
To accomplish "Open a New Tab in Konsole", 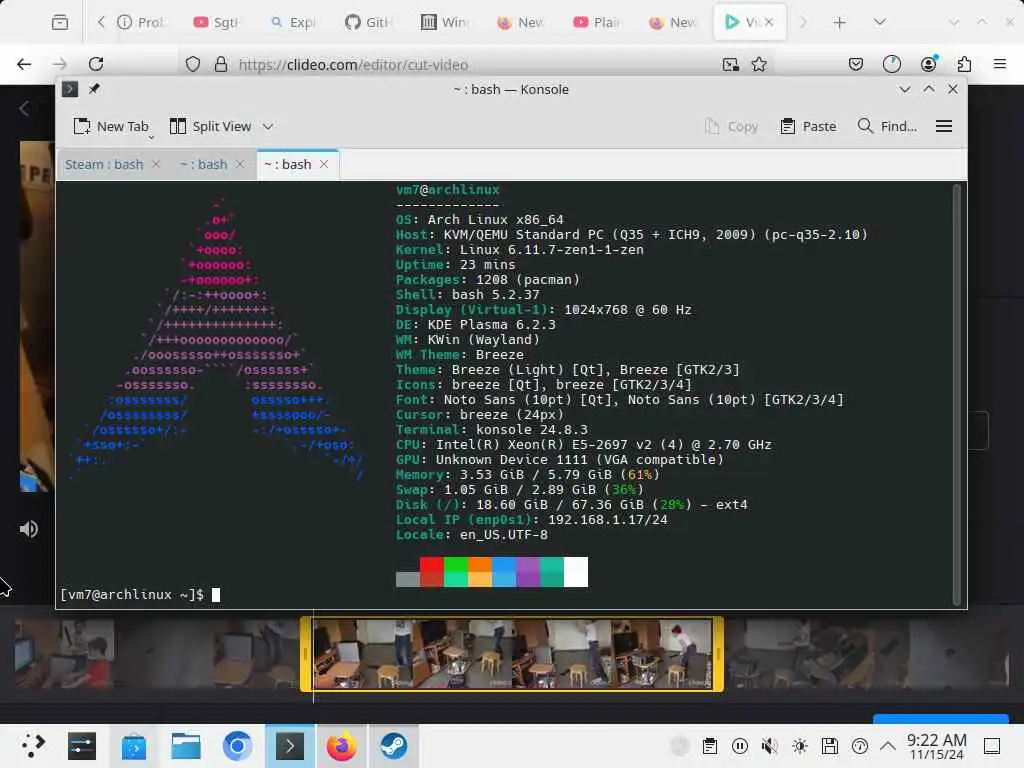I will pos(111,126).
